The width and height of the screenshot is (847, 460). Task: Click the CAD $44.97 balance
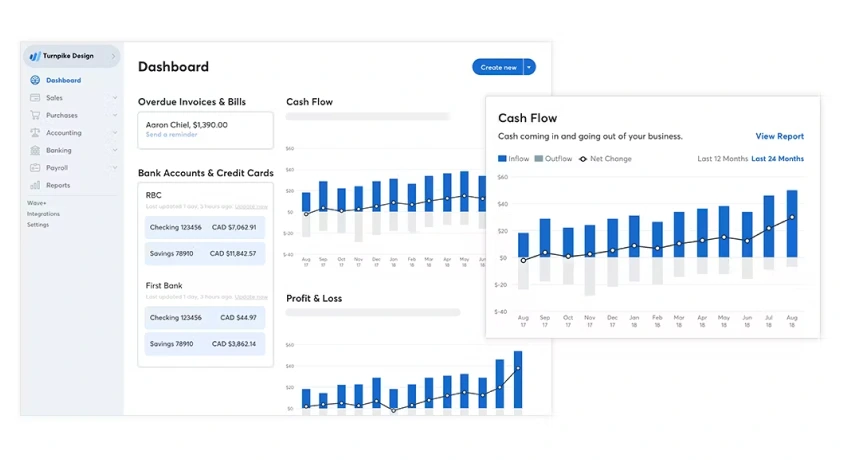pyautogui.click(x=238, y=317)
